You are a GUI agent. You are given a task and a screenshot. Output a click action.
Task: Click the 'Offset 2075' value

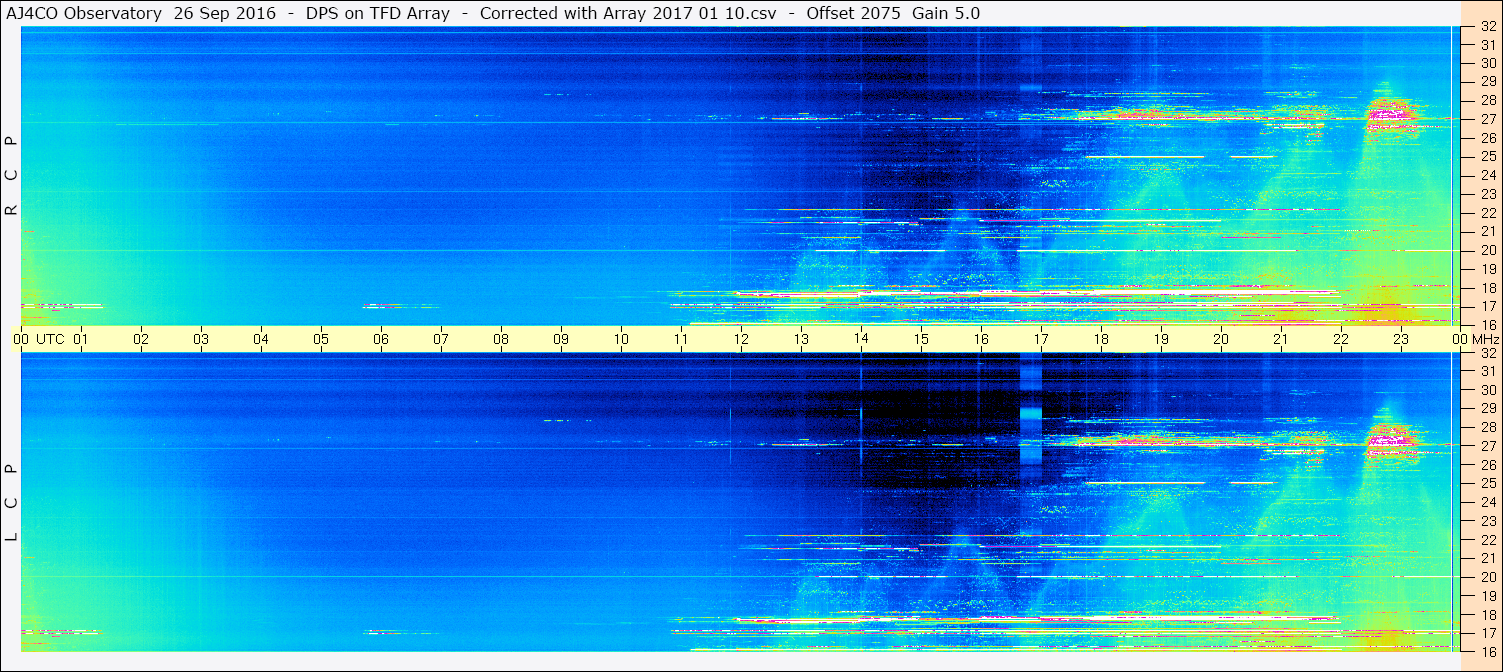coord(854,13)
